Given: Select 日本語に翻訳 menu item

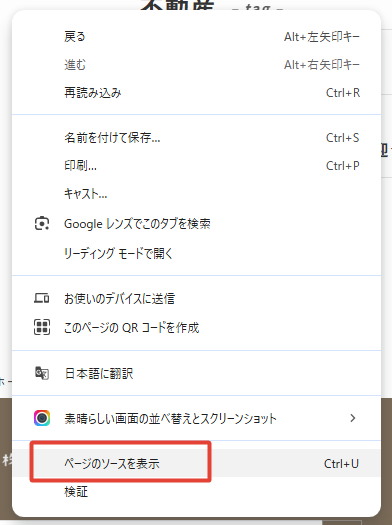Looking at the screenshot, I should pos(197,373).
